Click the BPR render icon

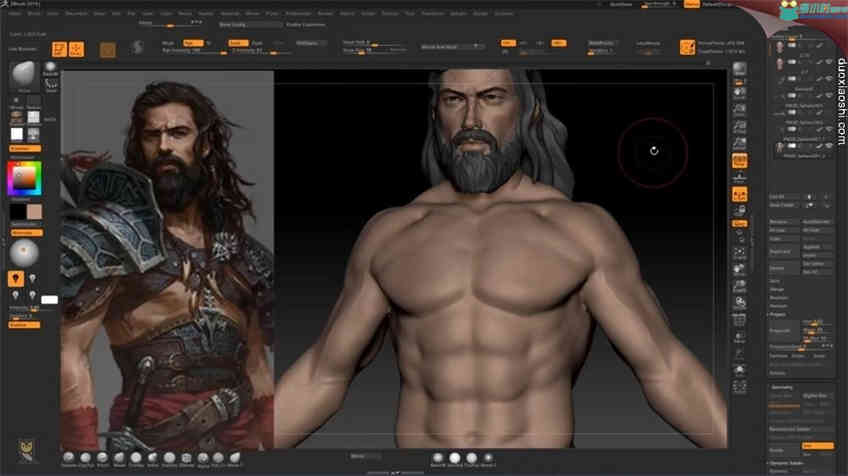(x=740, y=69)
